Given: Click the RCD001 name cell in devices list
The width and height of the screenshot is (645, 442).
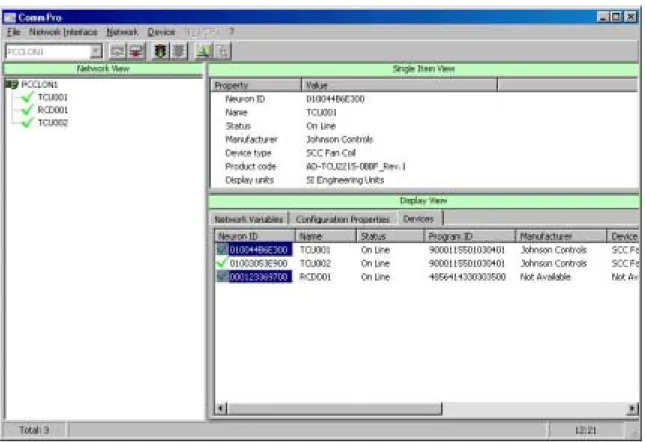Looking at the screenshot, I should coord(315,277).
